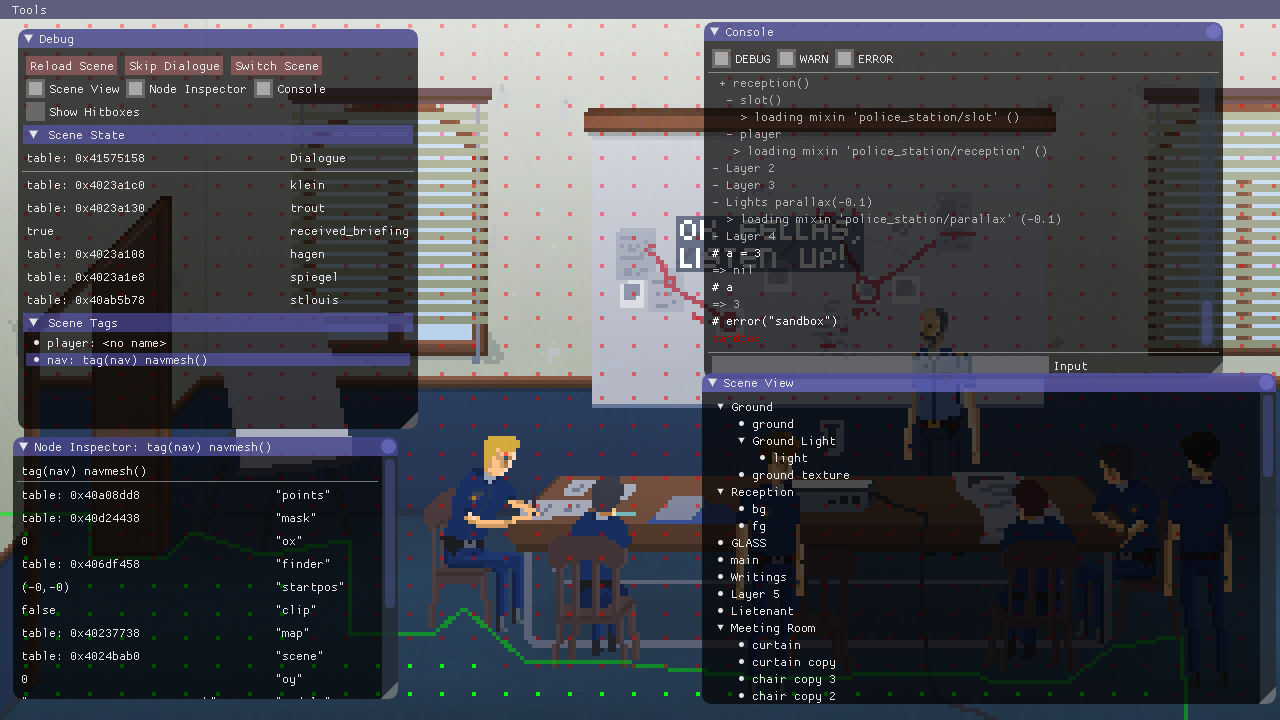
Task: Select the 'Layer 5' node in Scene View
Action: pos(755,594)
